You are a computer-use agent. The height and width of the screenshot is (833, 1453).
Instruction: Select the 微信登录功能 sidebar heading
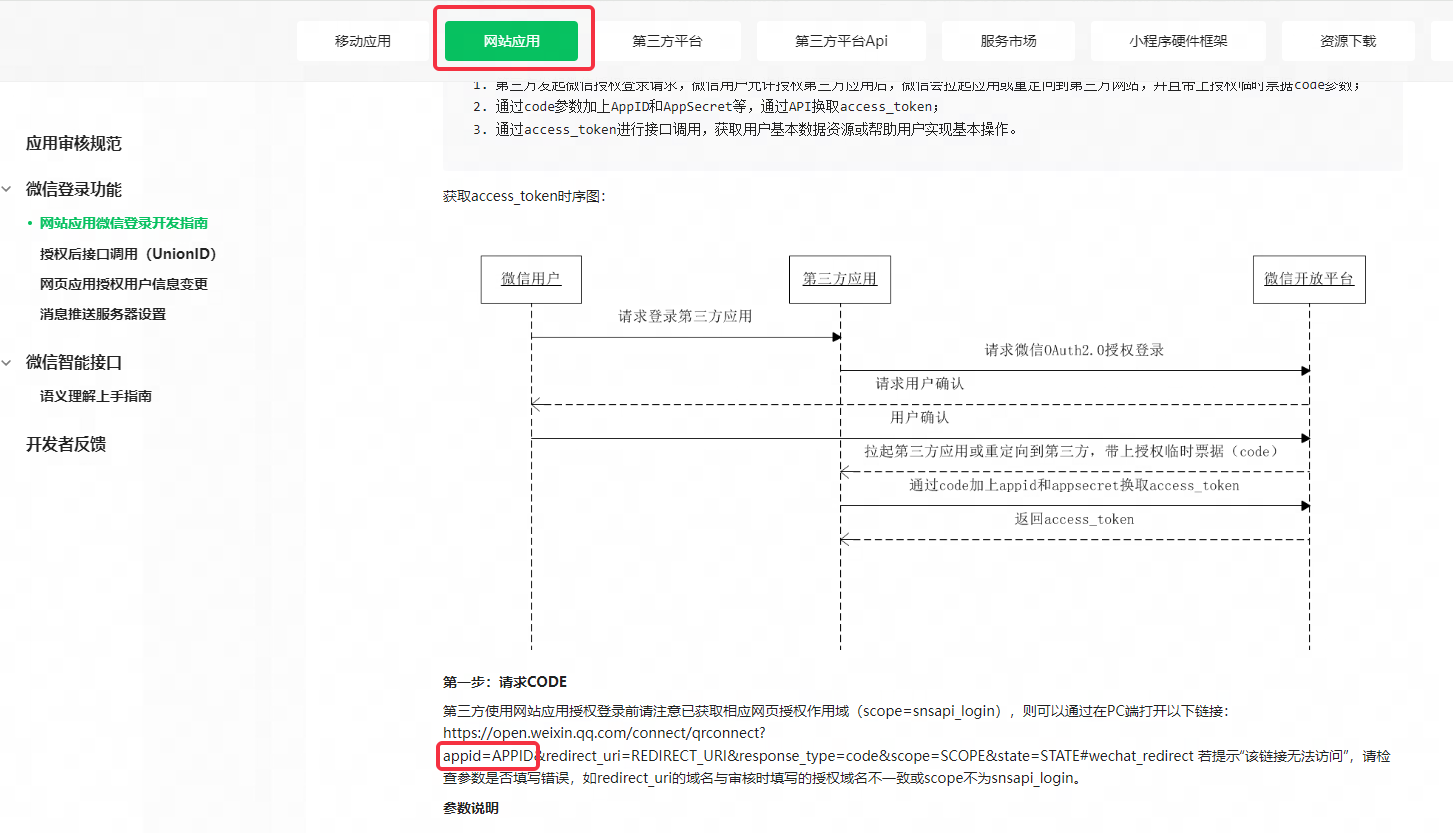point(74,189)
